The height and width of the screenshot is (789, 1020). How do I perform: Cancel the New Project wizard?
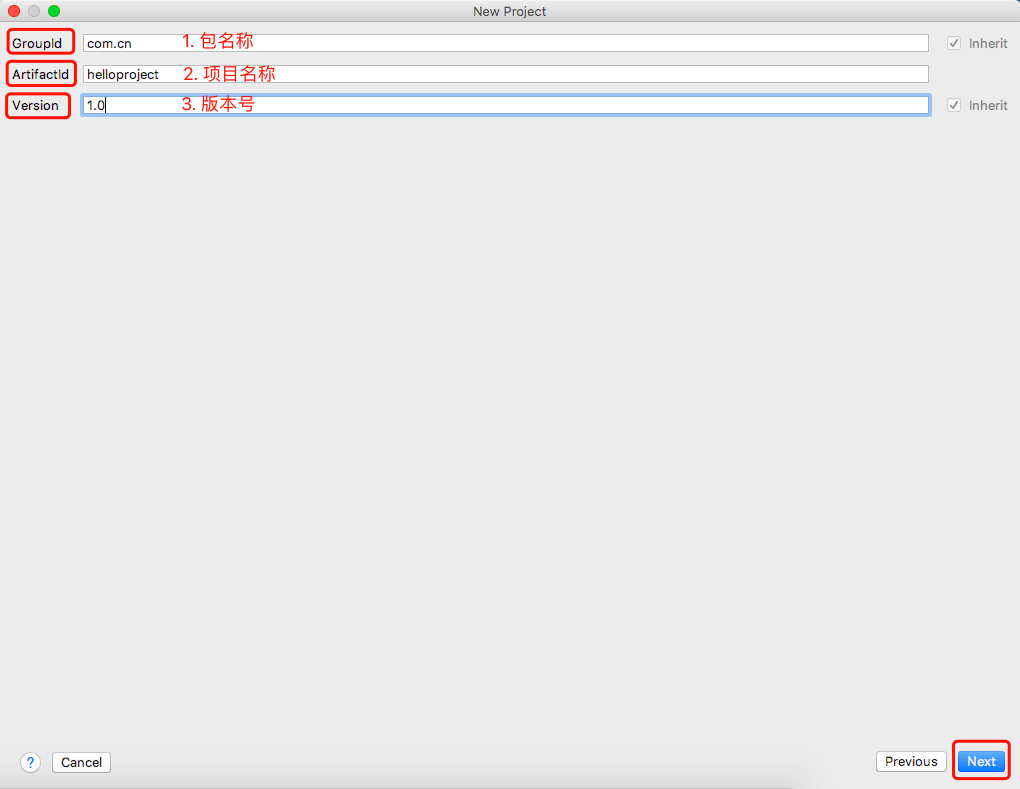81,762
